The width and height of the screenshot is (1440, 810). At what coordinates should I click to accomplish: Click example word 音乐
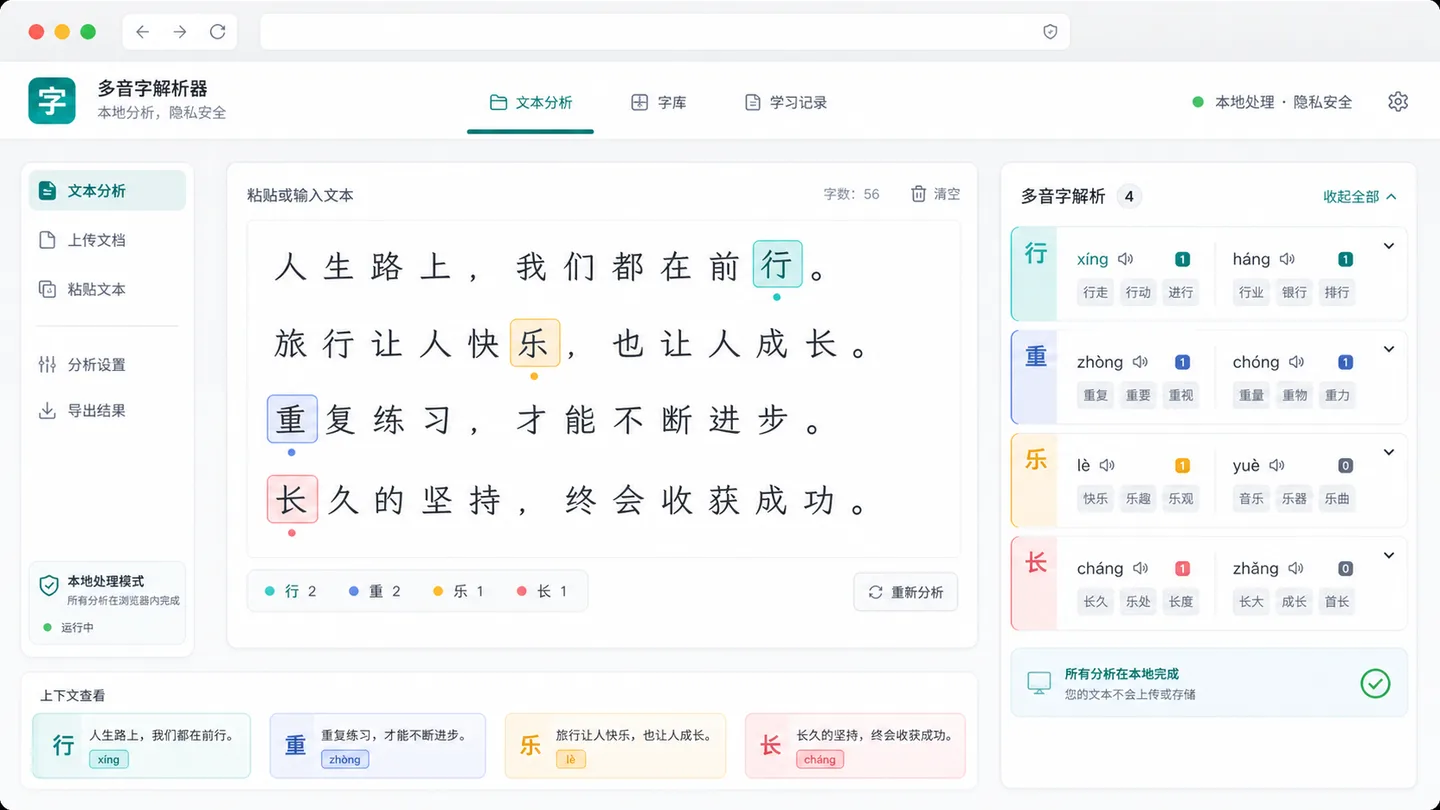1251,498
